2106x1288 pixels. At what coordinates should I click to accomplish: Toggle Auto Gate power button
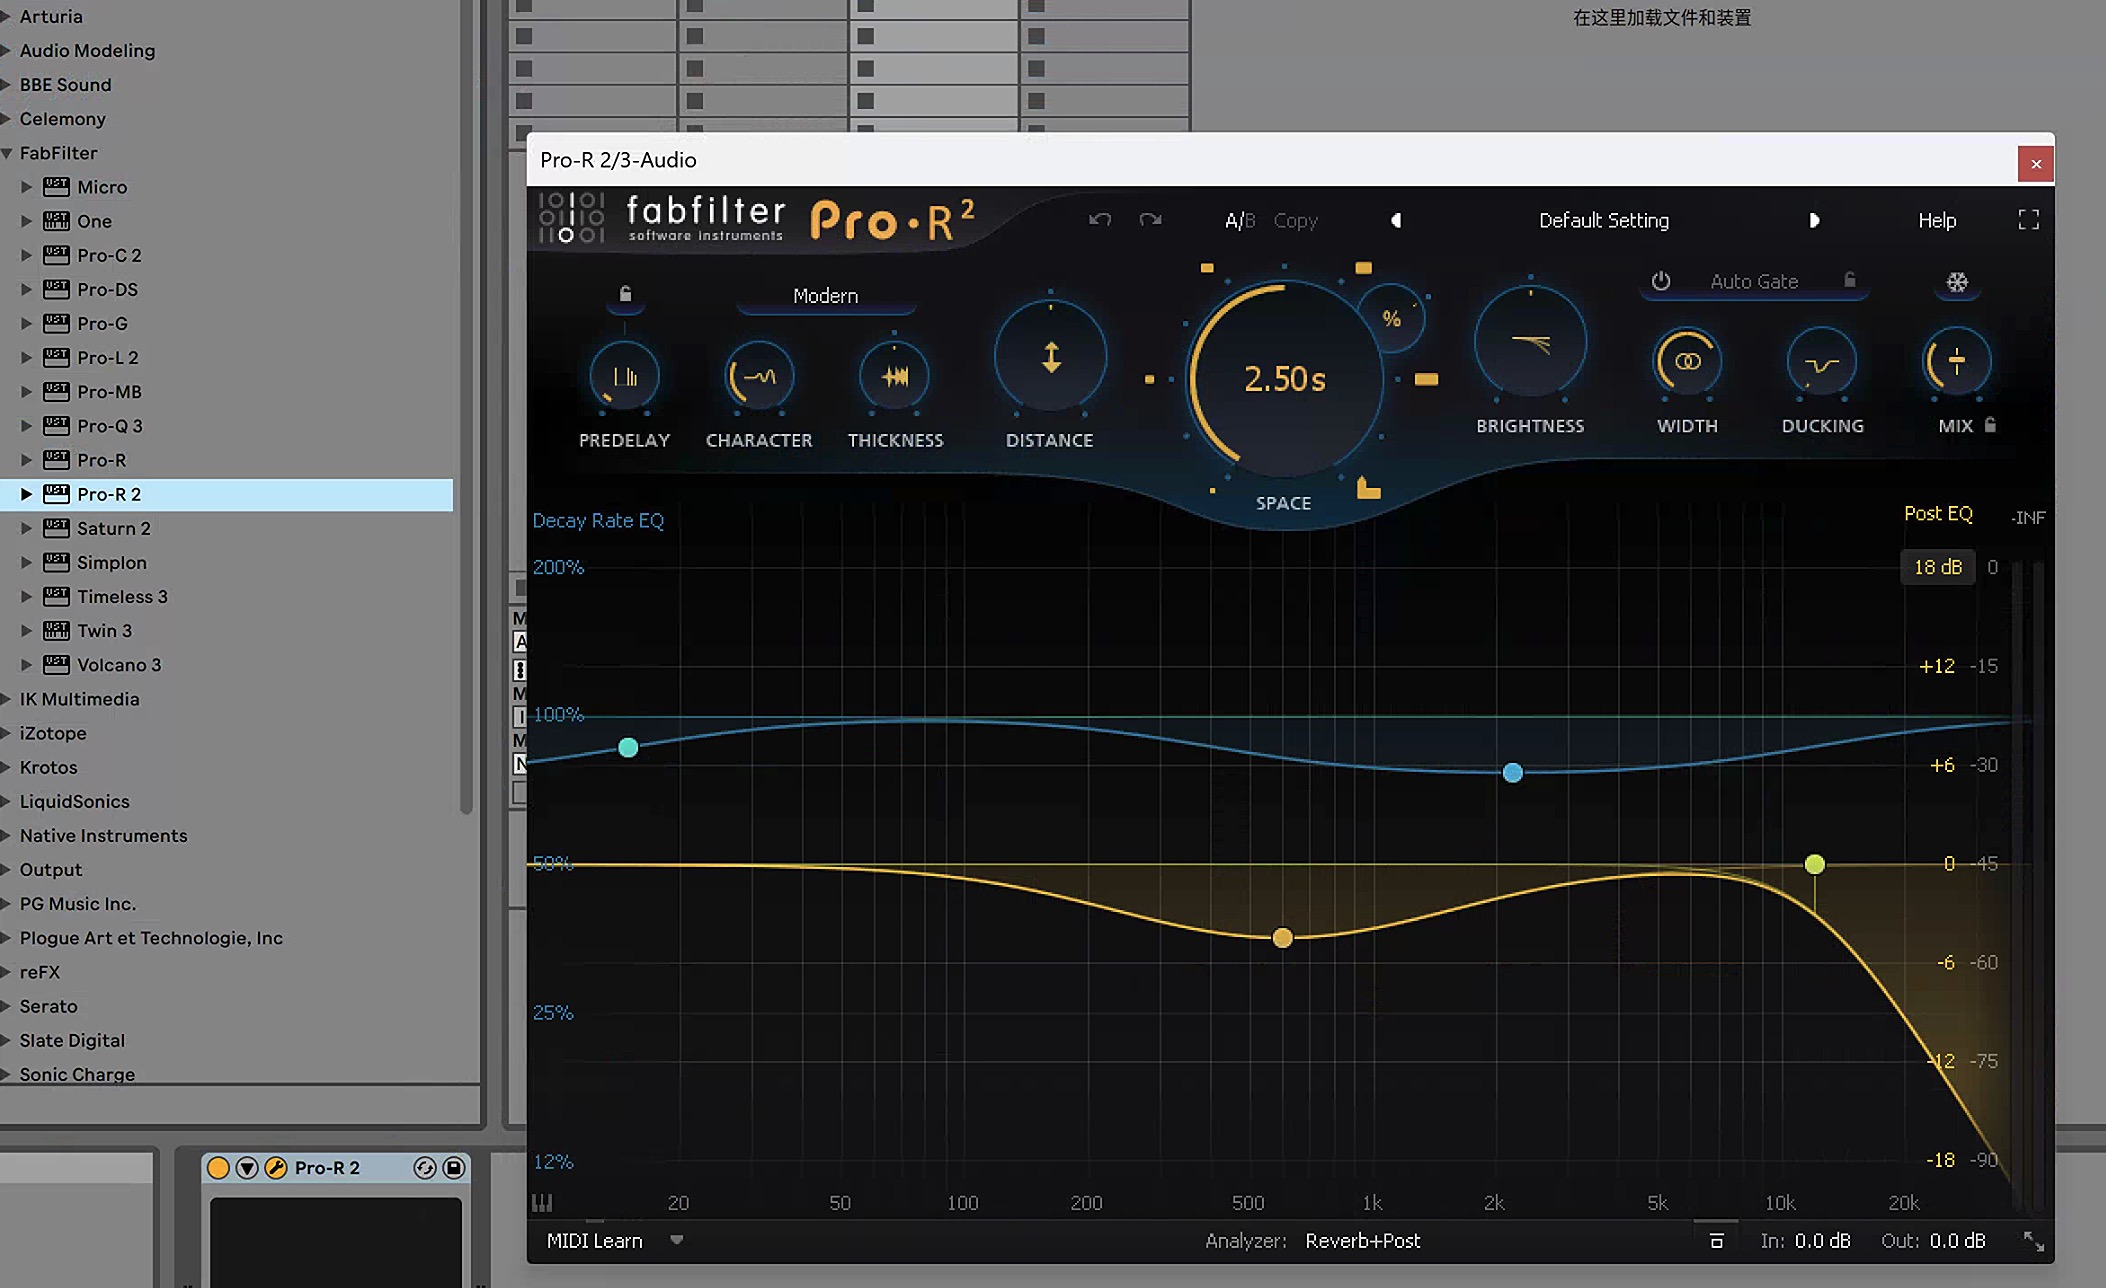1661,281
